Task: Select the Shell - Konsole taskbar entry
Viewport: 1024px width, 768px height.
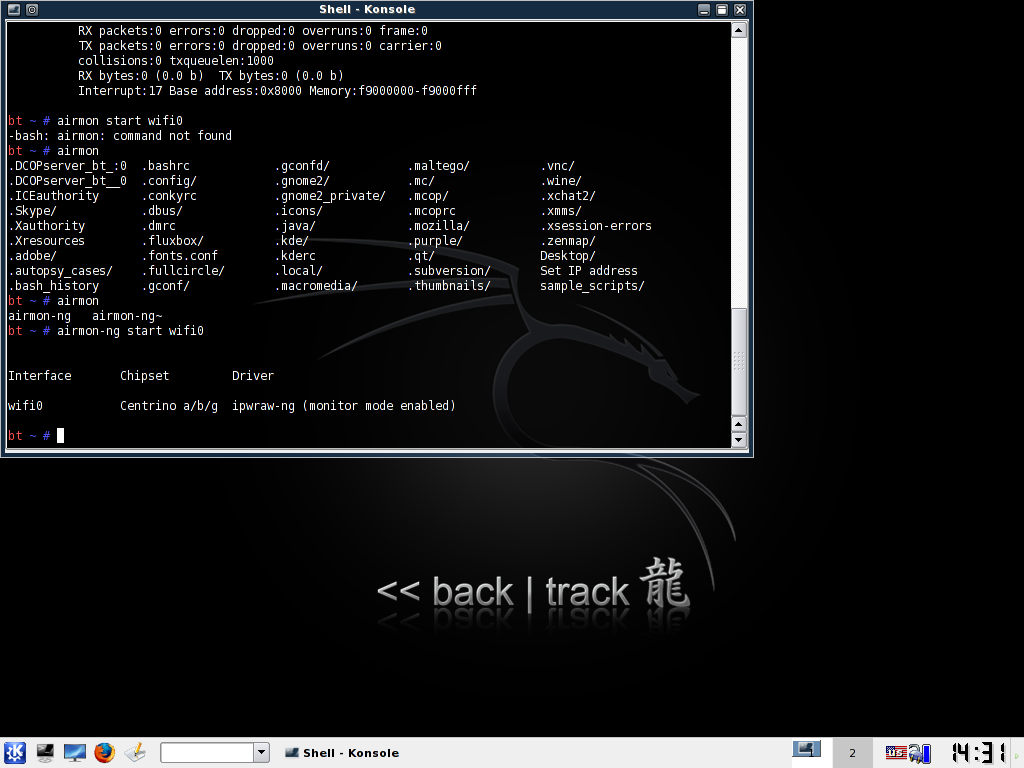Action: click(342, 752)
